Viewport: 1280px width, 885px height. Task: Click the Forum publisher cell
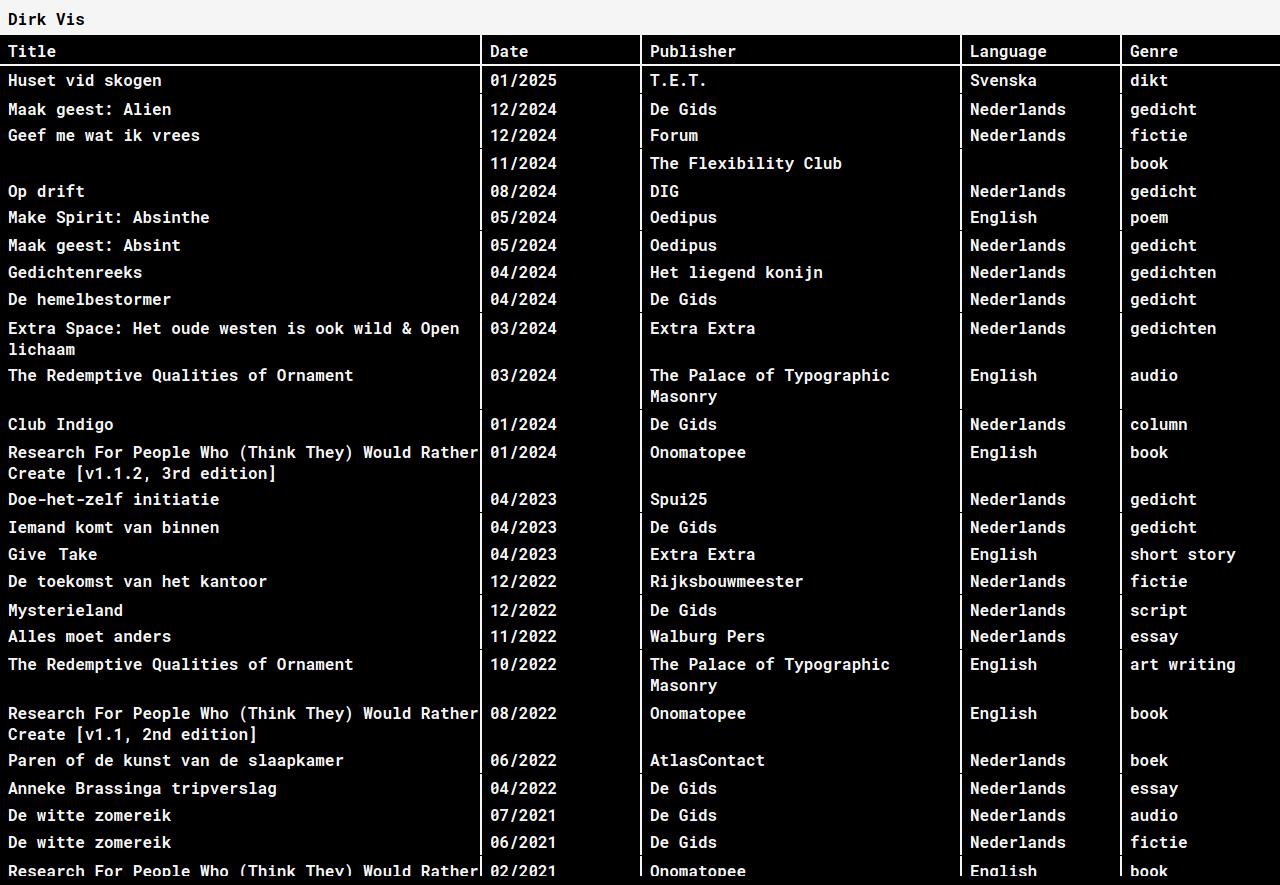point(674,135)
